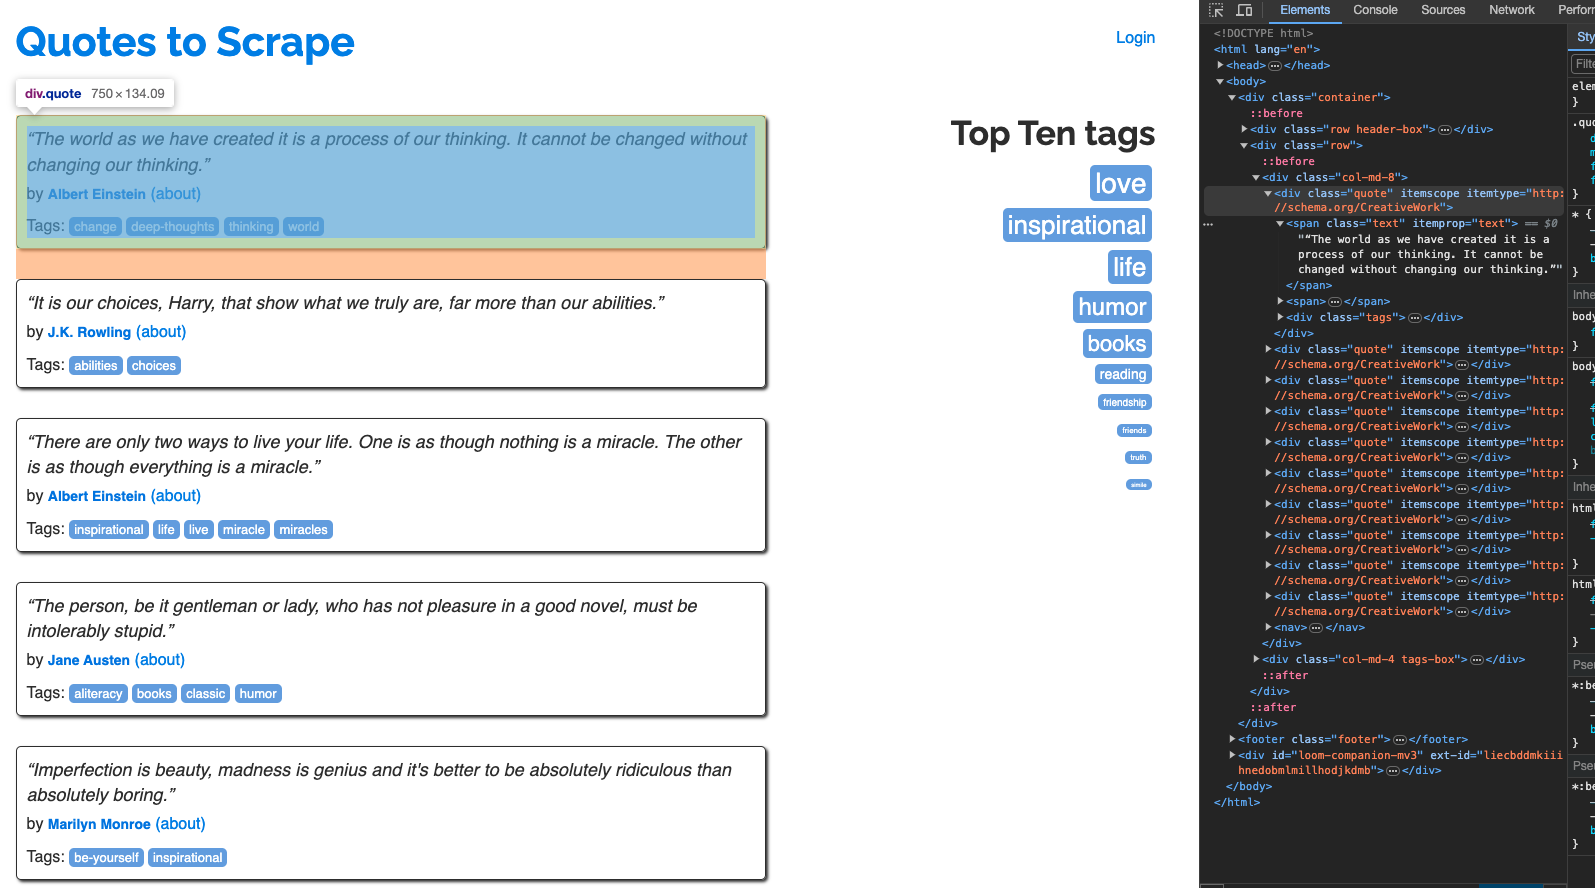The height and width of the screenshot is (888, 1595).
Task: Collapse the div class container node
Action: click(1233, 97)
